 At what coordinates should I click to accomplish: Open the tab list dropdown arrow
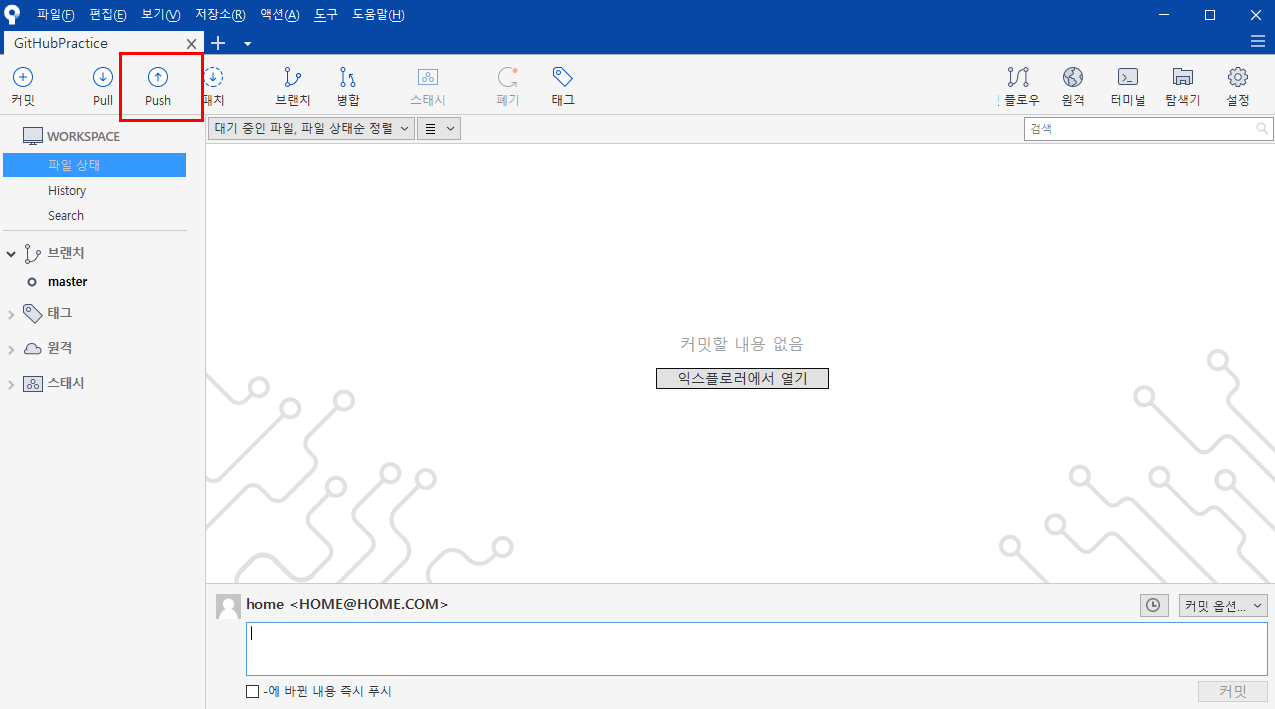click(247, 44)
